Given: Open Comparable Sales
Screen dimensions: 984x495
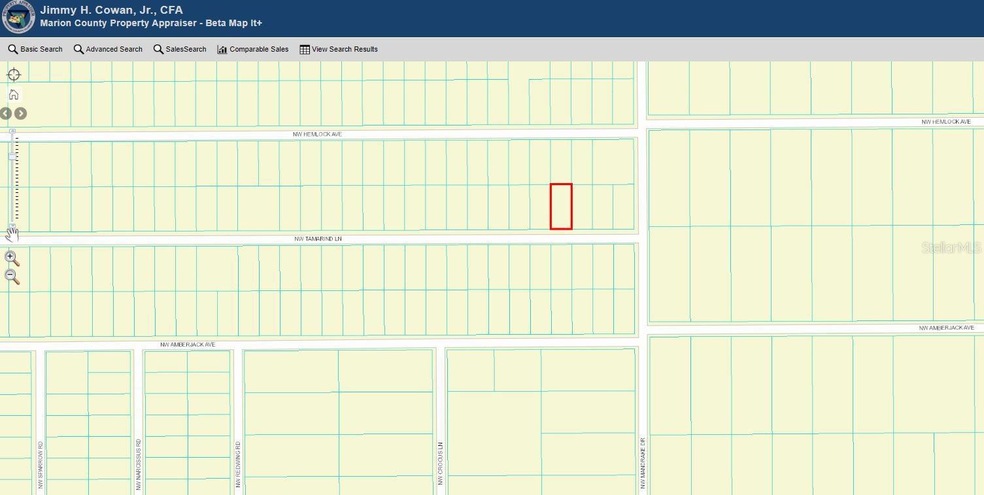Looking at the screenshot, I should pyautogui.click(x=253, y=49).
